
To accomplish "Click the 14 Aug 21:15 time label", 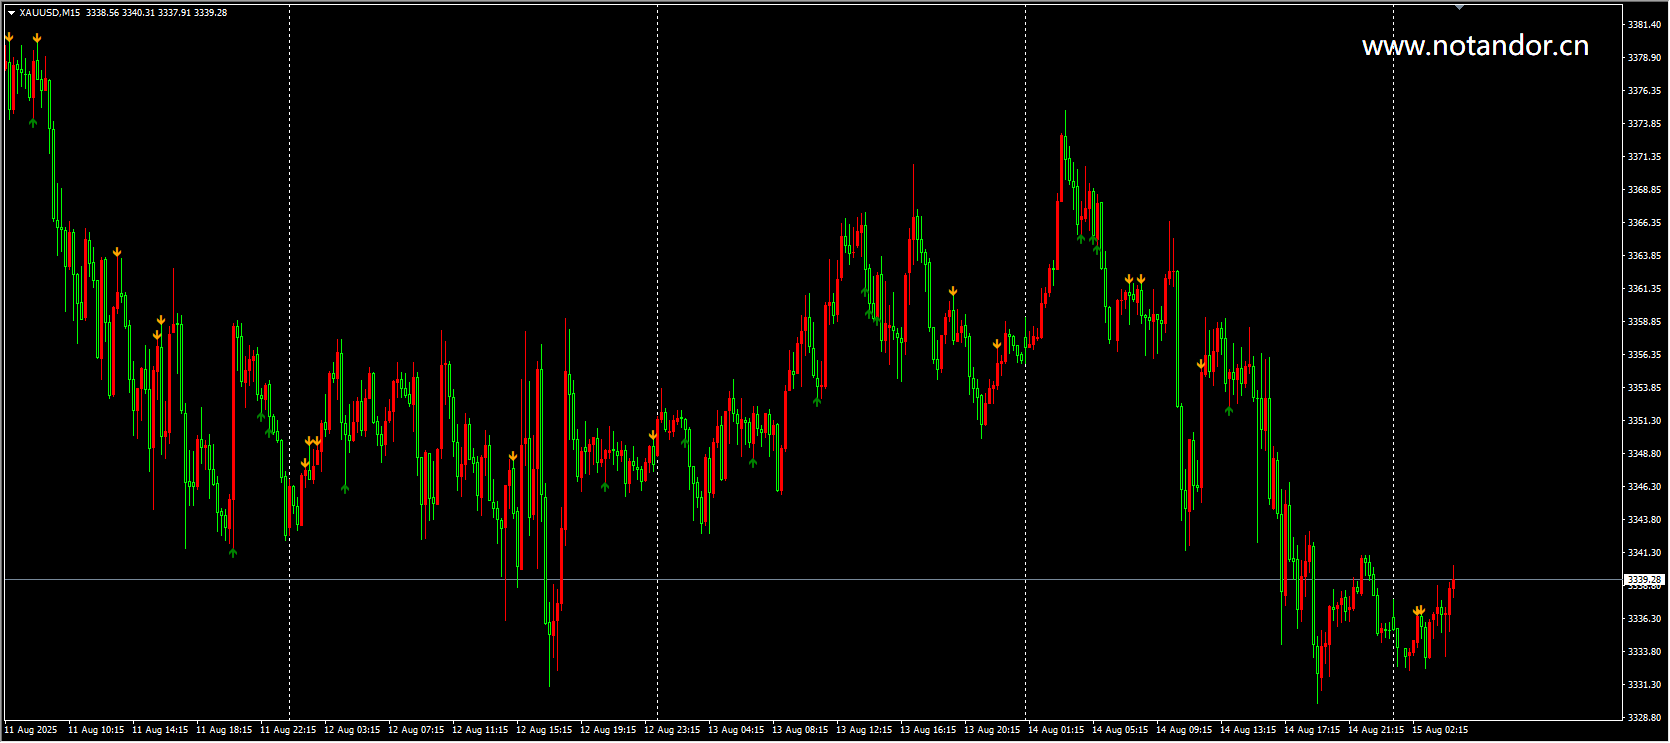I will 1376,730.
